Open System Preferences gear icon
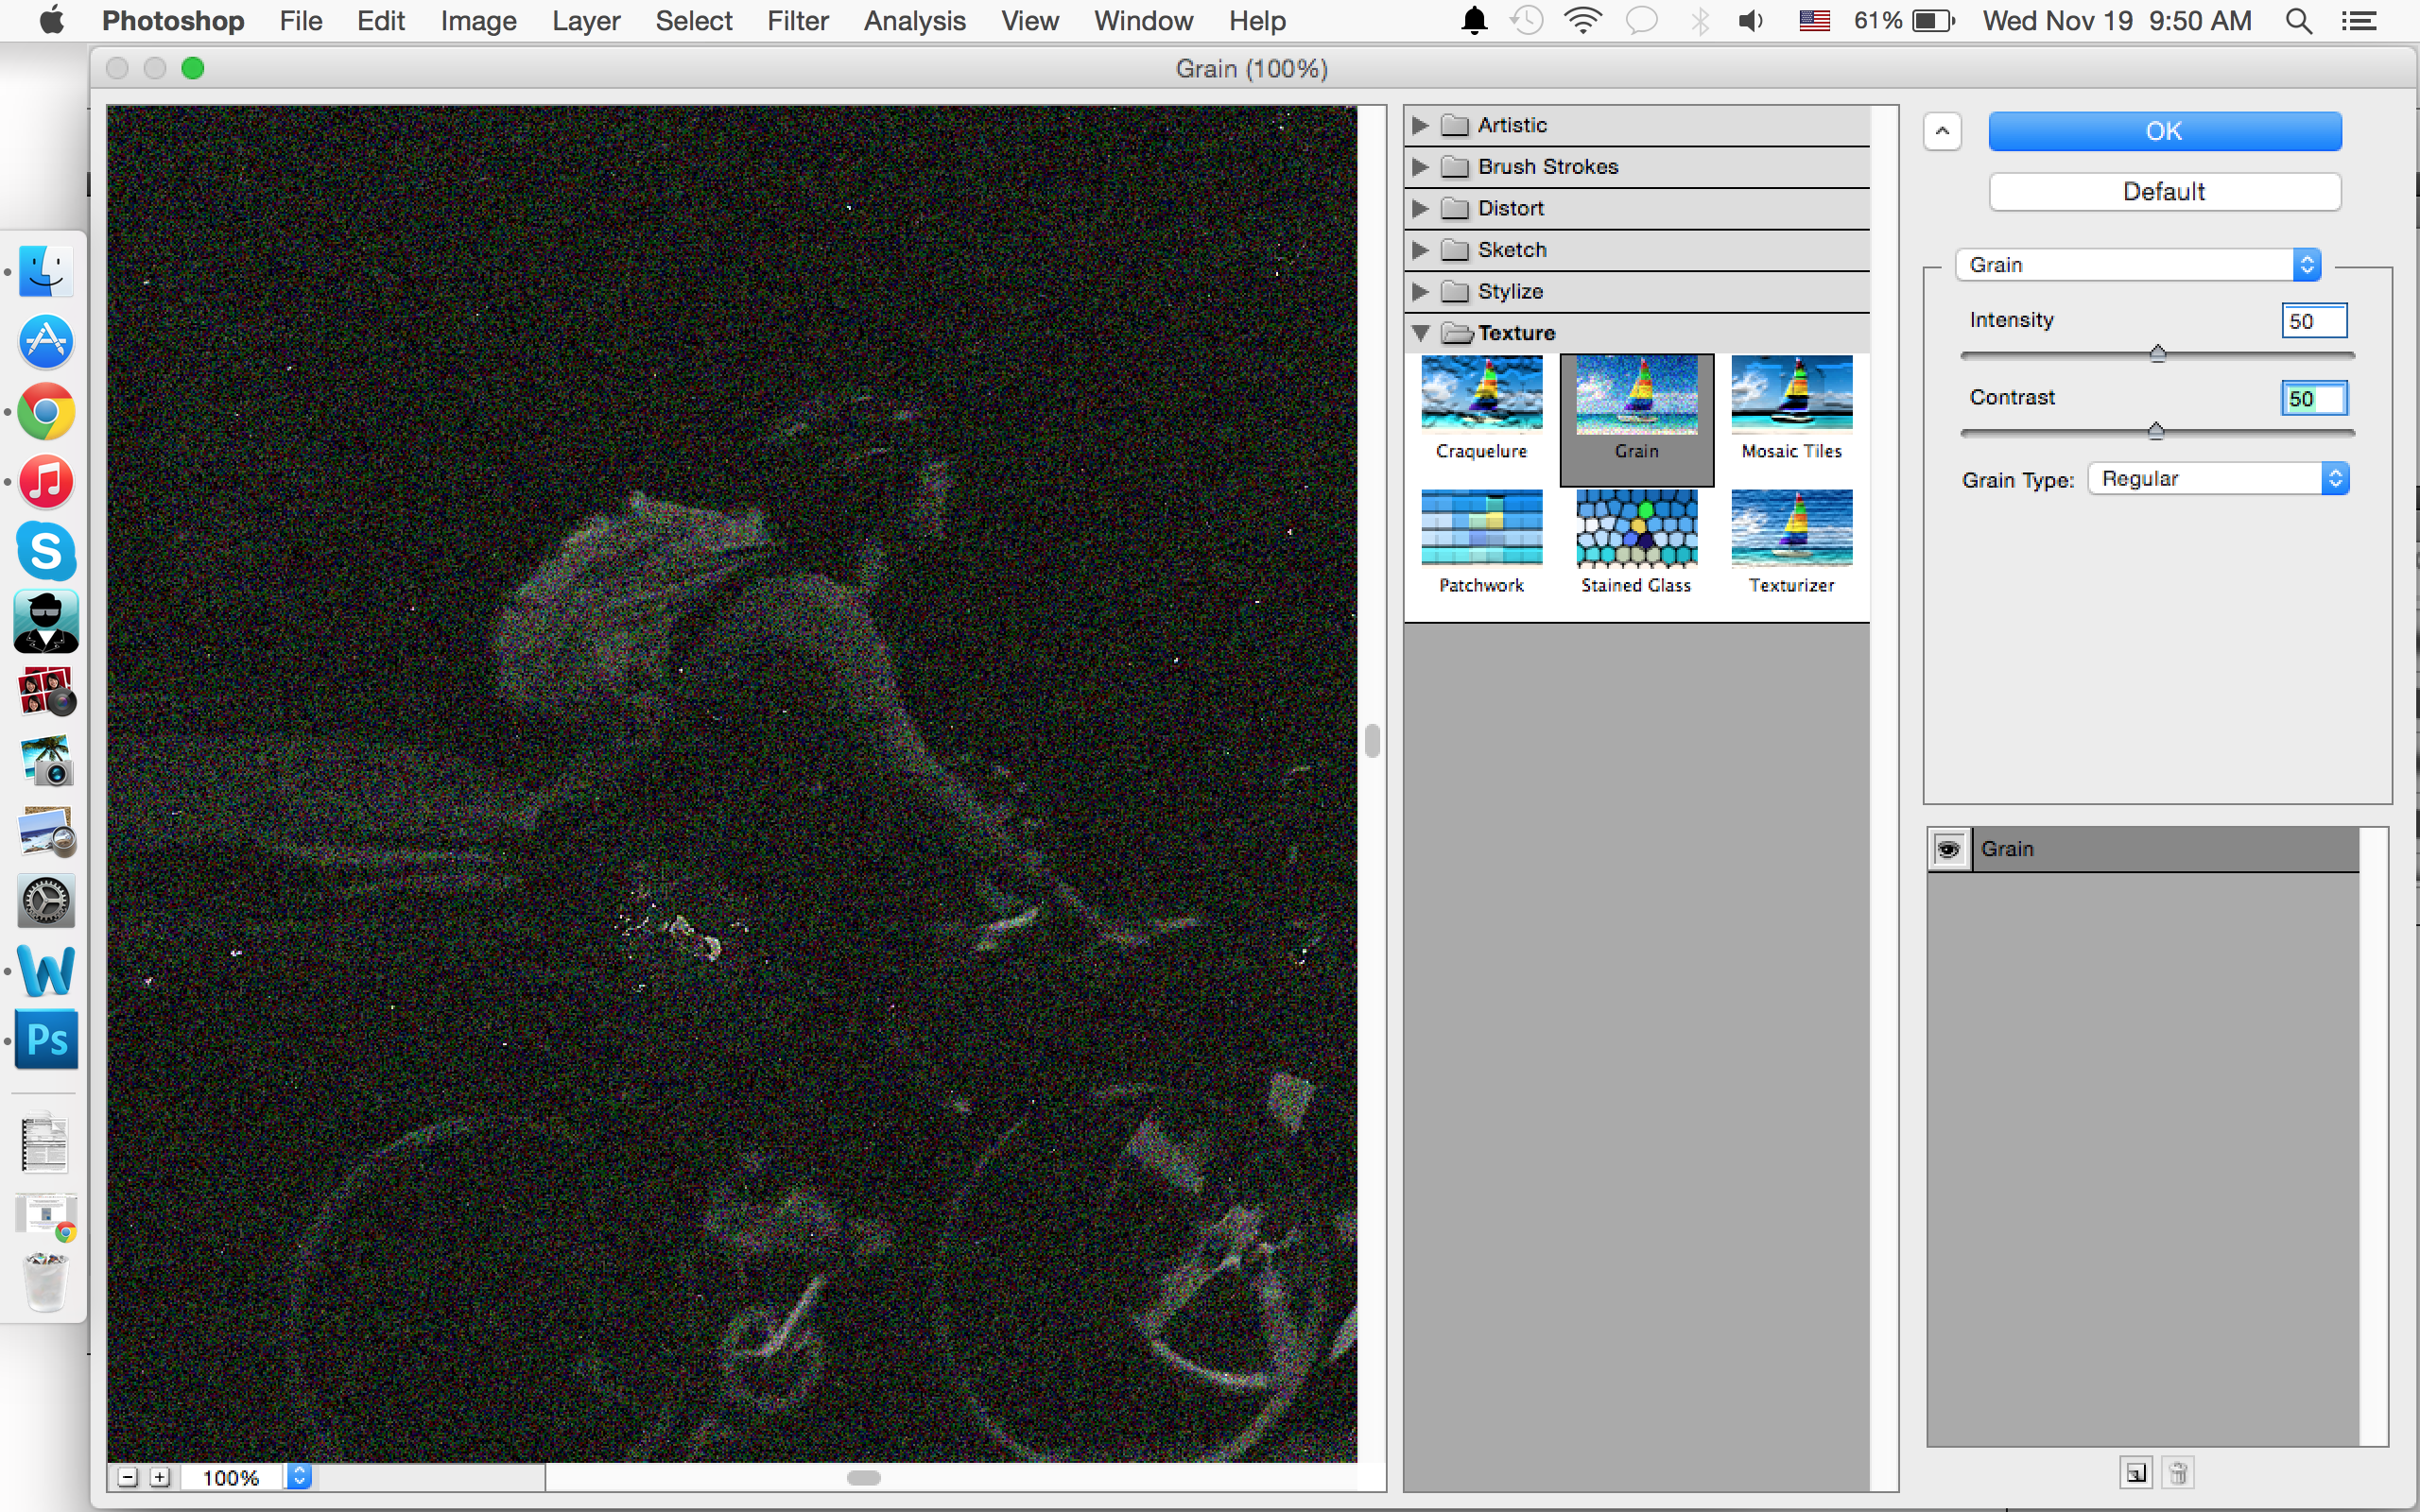The image size is (2420, 1512). point(46,901)
